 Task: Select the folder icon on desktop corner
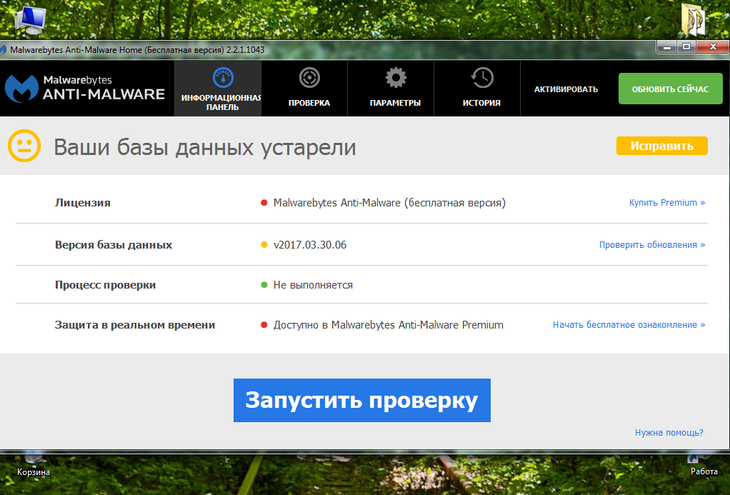(x=693, y=20)
